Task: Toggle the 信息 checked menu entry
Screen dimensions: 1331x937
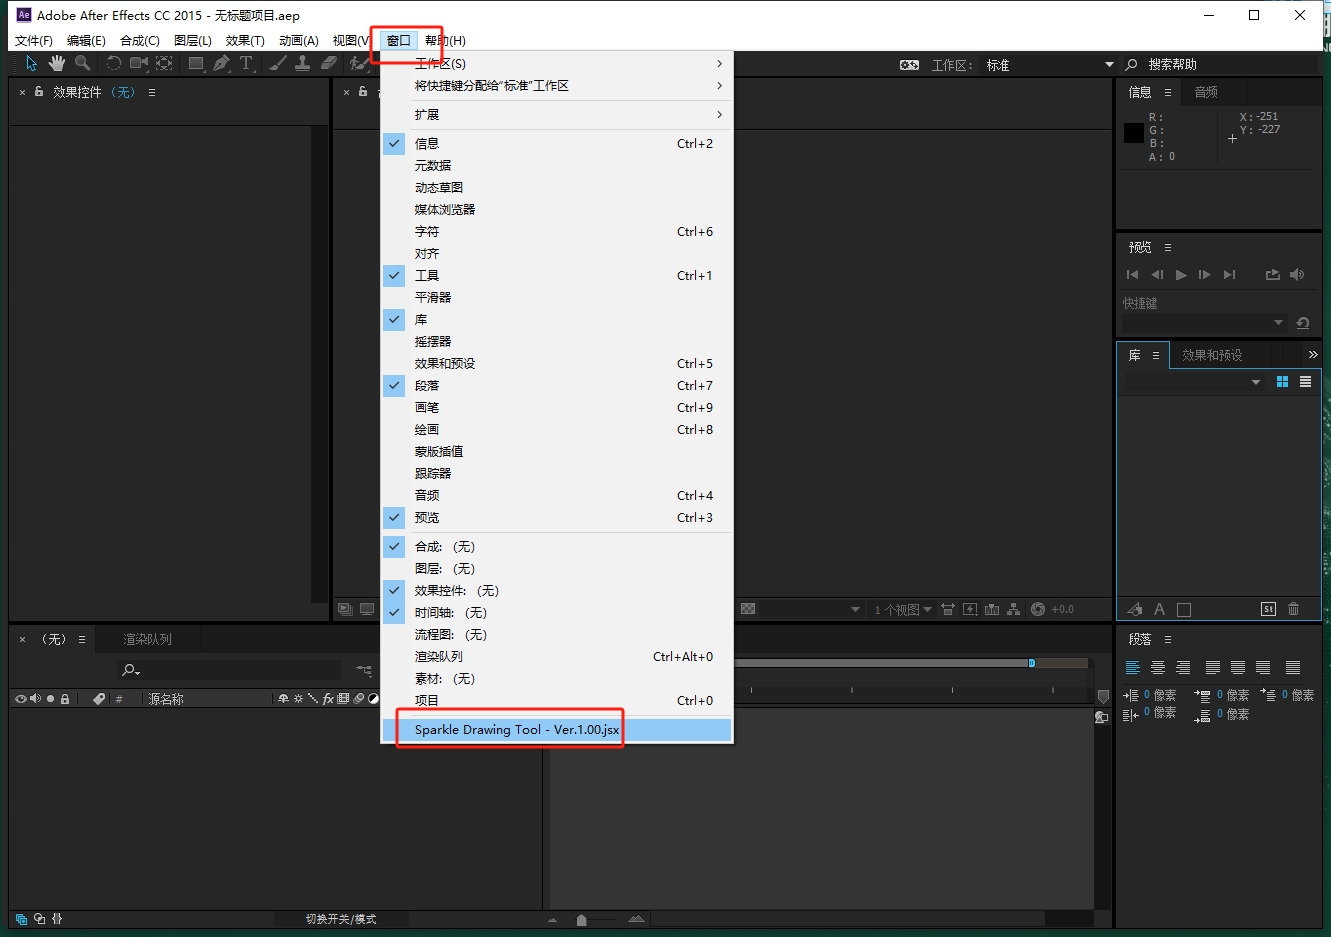Action: [x=557, y=143]
